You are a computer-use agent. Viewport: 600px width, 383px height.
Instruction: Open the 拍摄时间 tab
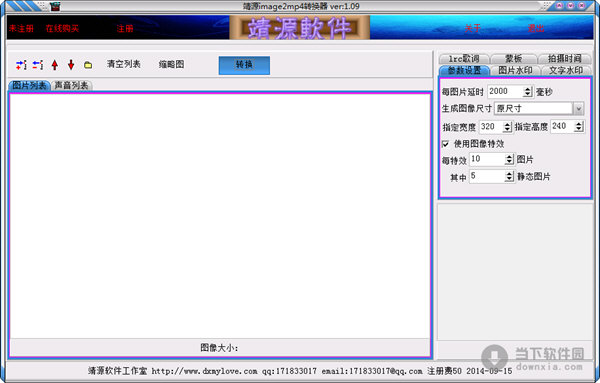coord(564,59)
